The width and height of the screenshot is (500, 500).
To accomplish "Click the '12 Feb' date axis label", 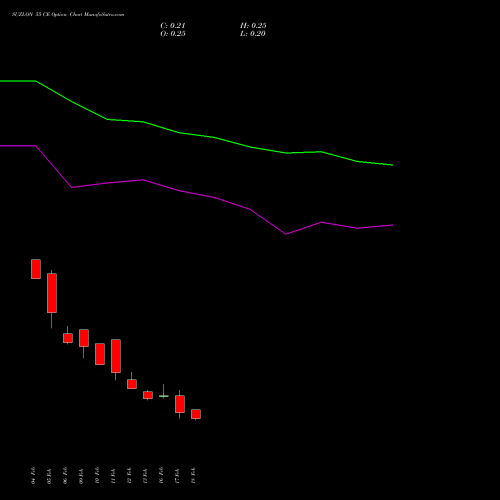I will point(129,475).
